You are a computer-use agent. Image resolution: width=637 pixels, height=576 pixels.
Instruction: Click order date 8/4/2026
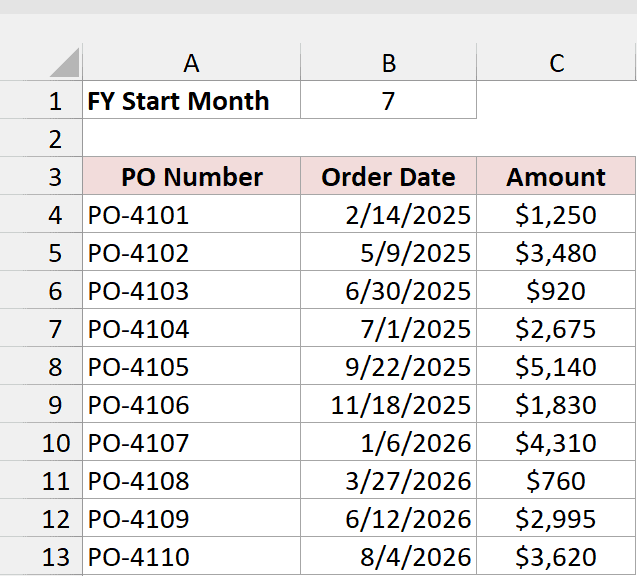(x=388, y=556)
